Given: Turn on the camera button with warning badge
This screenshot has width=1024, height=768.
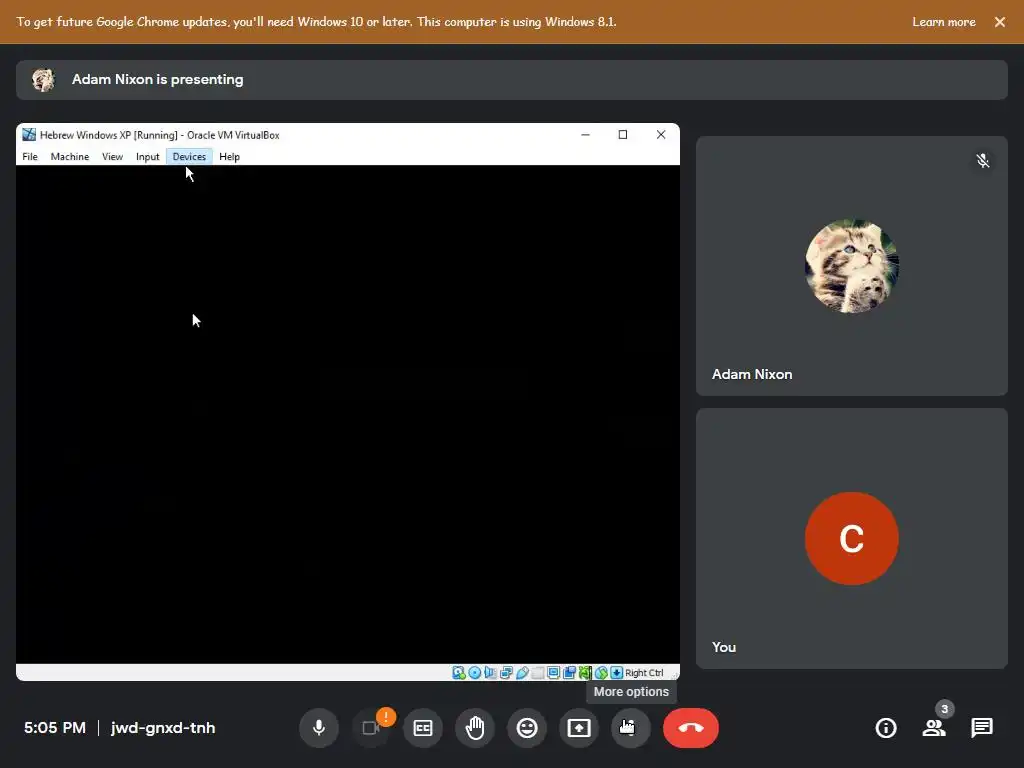Looking at the screenshot, I should pyautogui.click(x=370, y=728).
